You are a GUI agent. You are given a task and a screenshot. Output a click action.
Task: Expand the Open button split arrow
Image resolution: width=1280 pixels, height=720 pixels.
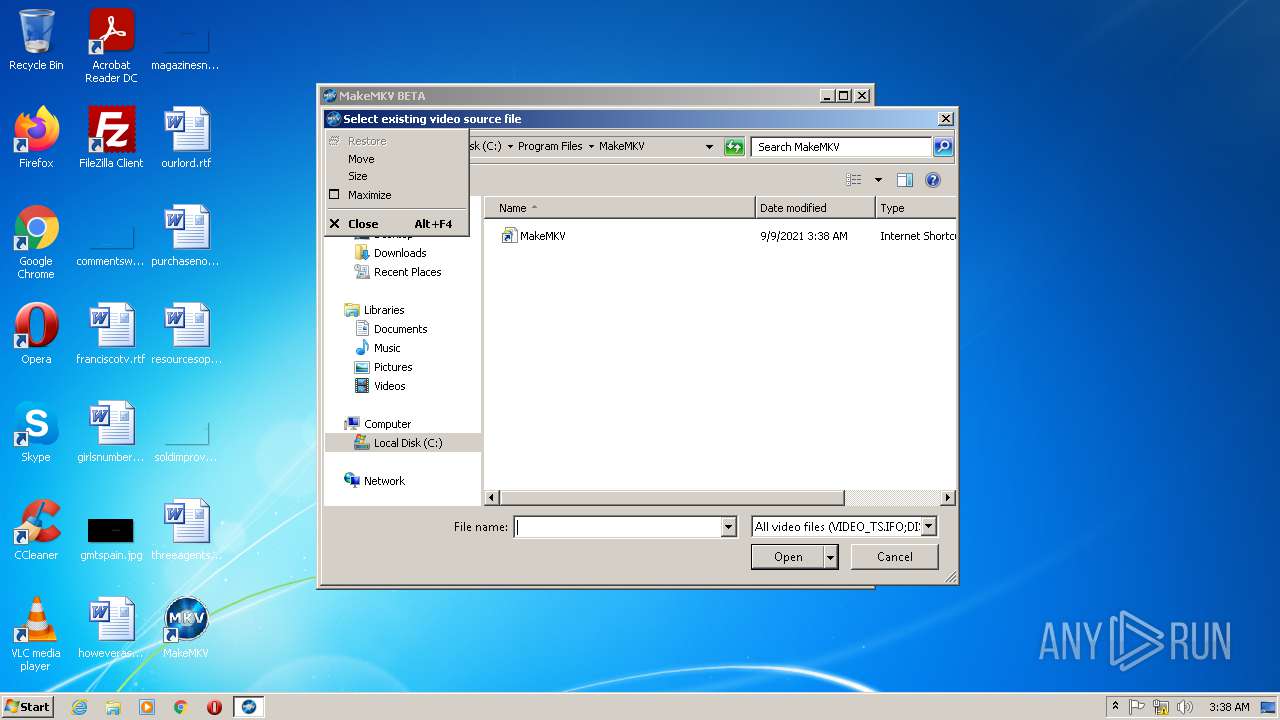[830, 557]
